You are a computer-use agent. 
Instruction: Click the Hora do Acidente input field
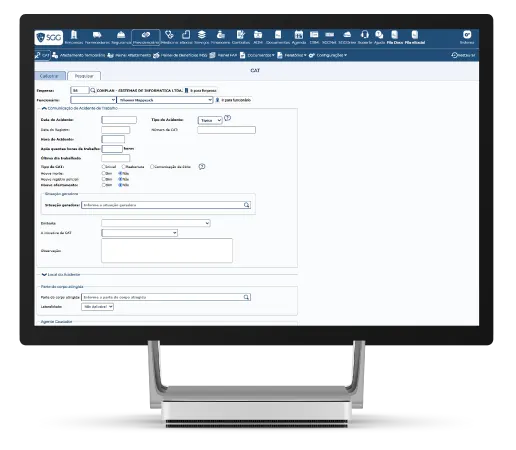pos(113,139)
